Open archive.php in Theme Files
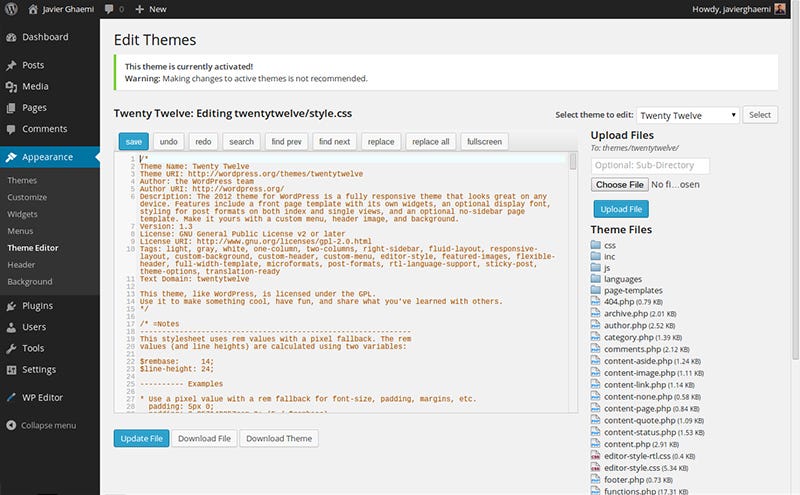Viewport: 800px width, 495px height. click(x=626, y=314)
